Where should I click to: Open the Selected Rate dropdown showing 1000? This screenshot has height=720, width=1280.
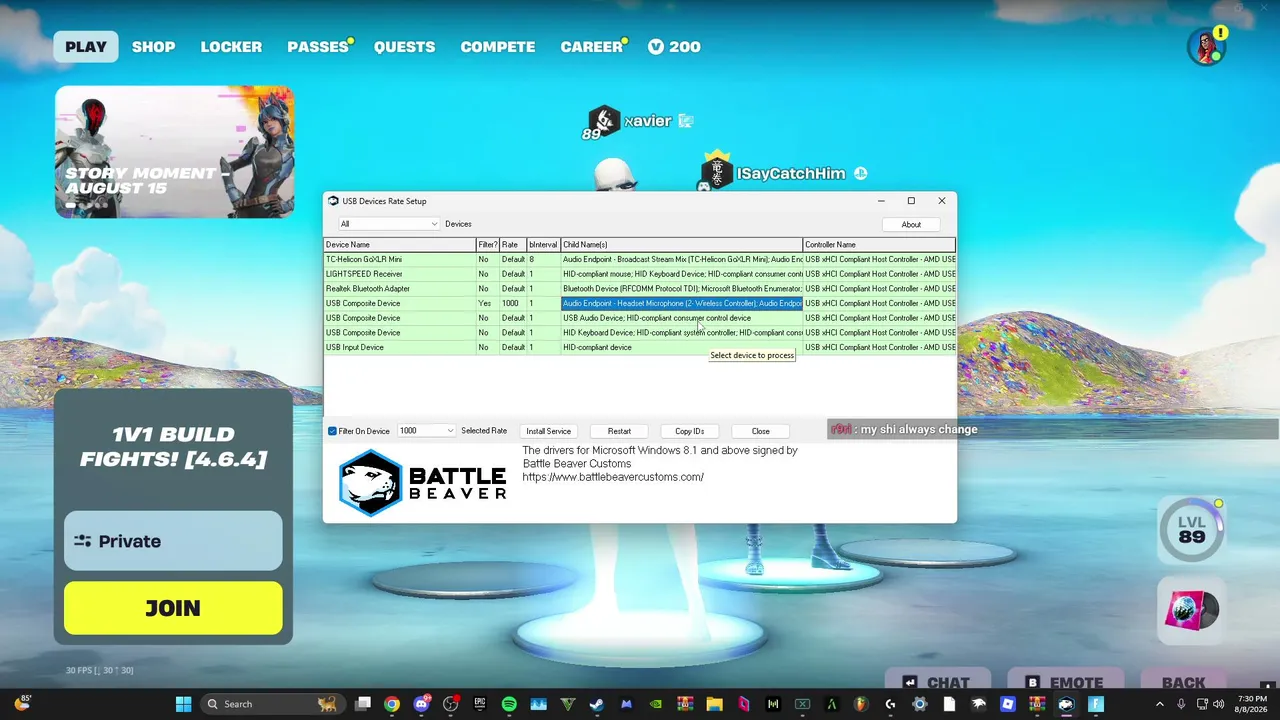(426, 431)
